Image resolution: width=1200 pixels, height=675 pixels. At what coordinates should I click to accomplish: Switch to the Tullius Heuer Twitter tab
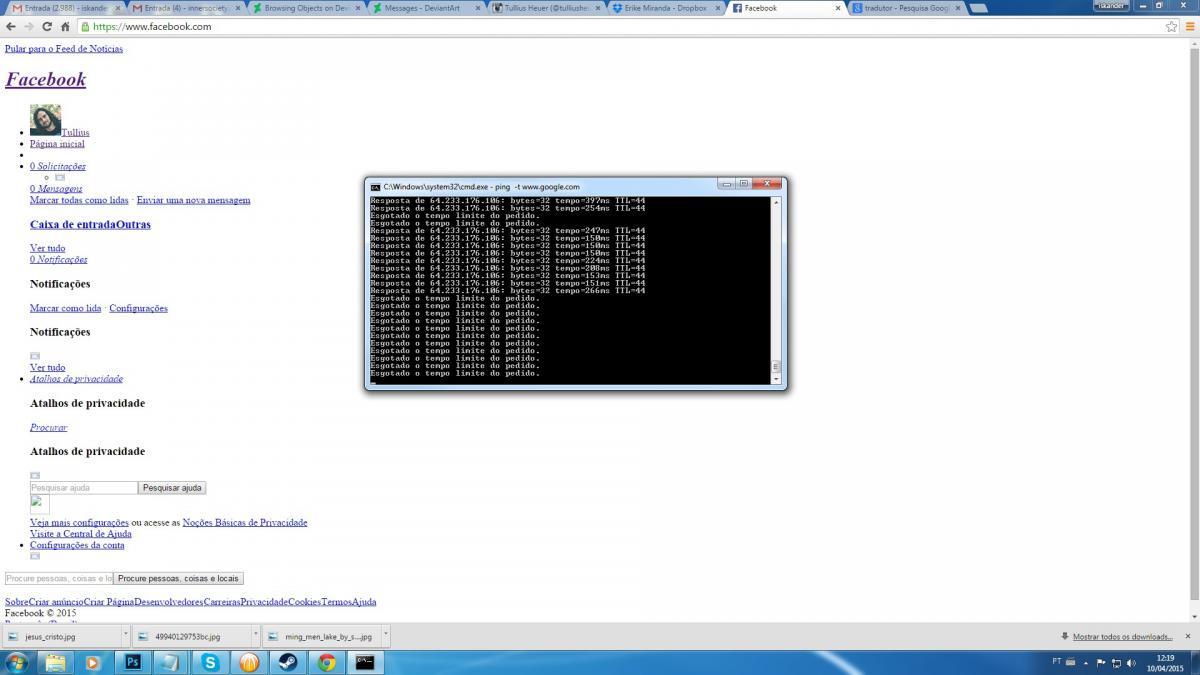click(546, 8)
